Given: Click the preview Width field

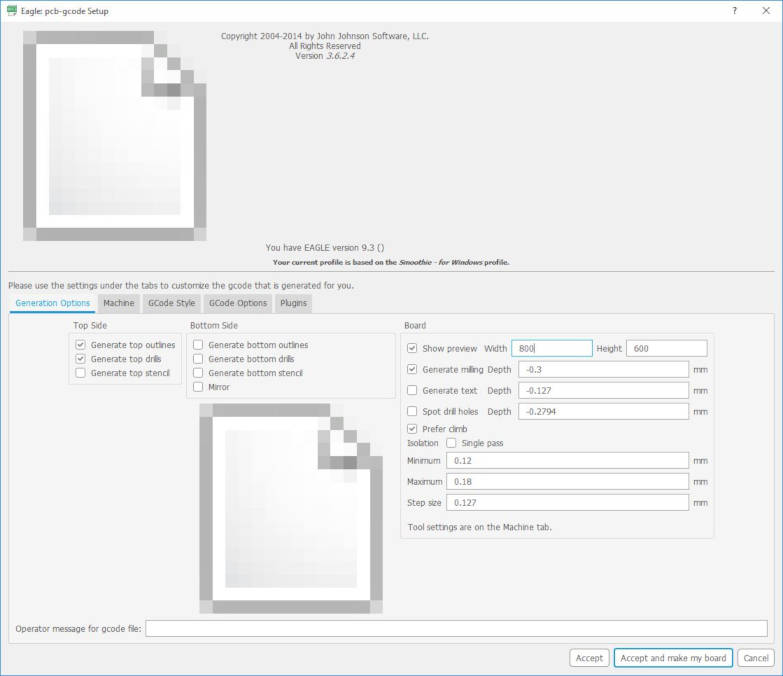Looking at the screenshot, I should click(x=552, y=348).
